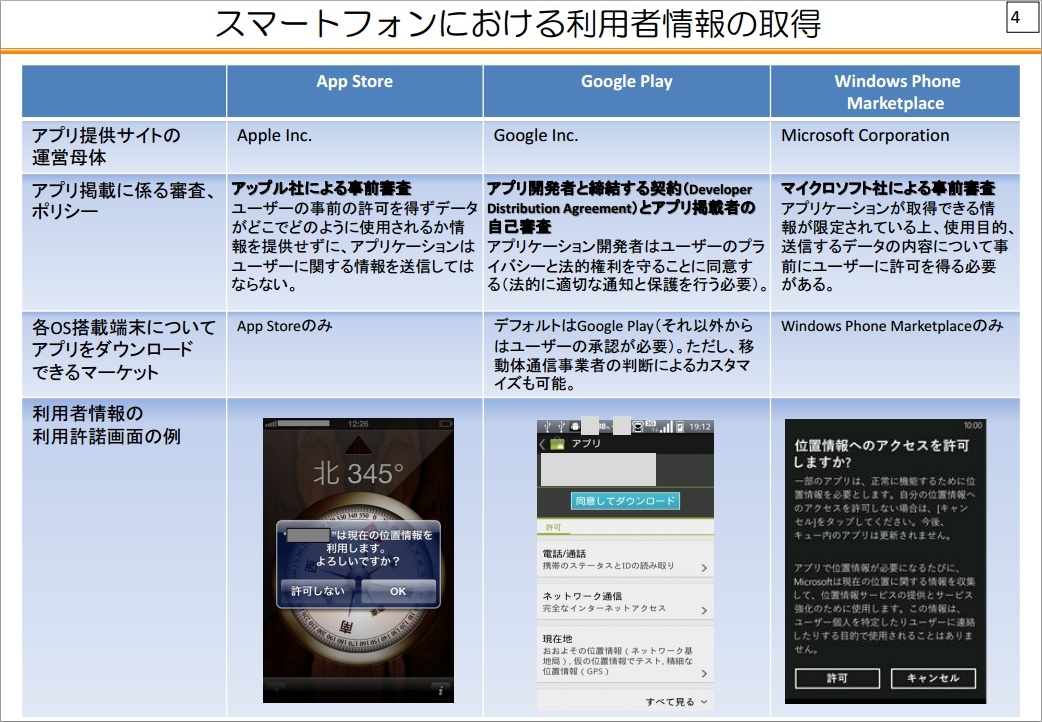Expand the ネットワーク通信 permission chevron
Screen dimensions: 1042x722
click(x=704, y=610)
